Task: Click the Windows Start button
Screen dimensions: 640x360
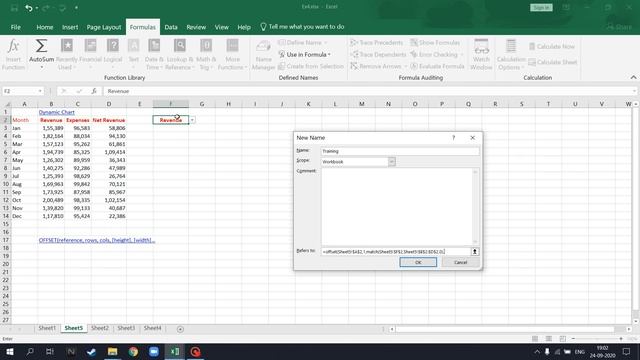Action: tap(9, 351)
